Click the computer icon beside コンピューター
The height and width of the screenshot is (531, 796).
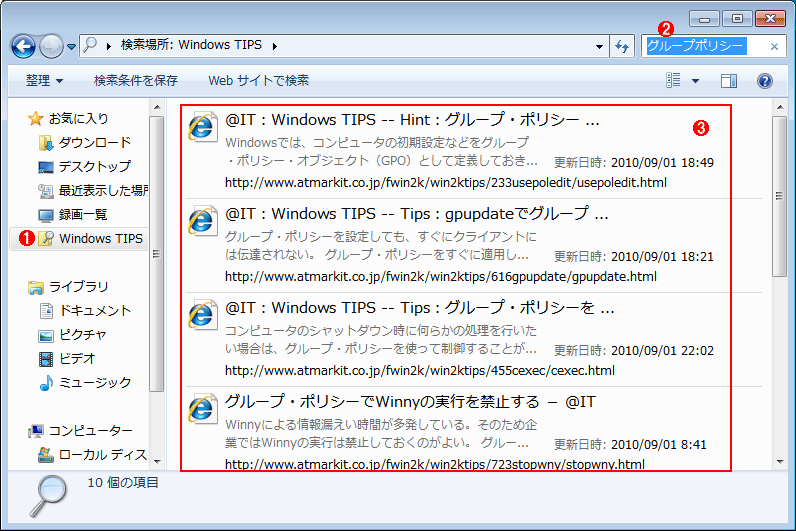click(36, 431)
